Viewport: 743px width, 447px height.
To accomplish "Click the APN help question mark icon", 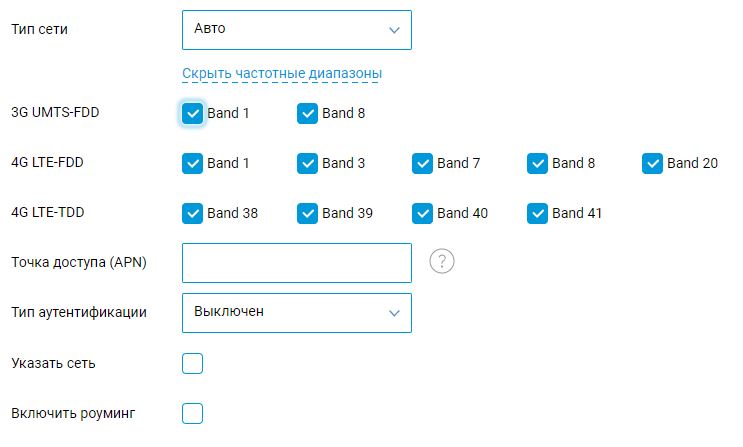I will pos(442,261).
